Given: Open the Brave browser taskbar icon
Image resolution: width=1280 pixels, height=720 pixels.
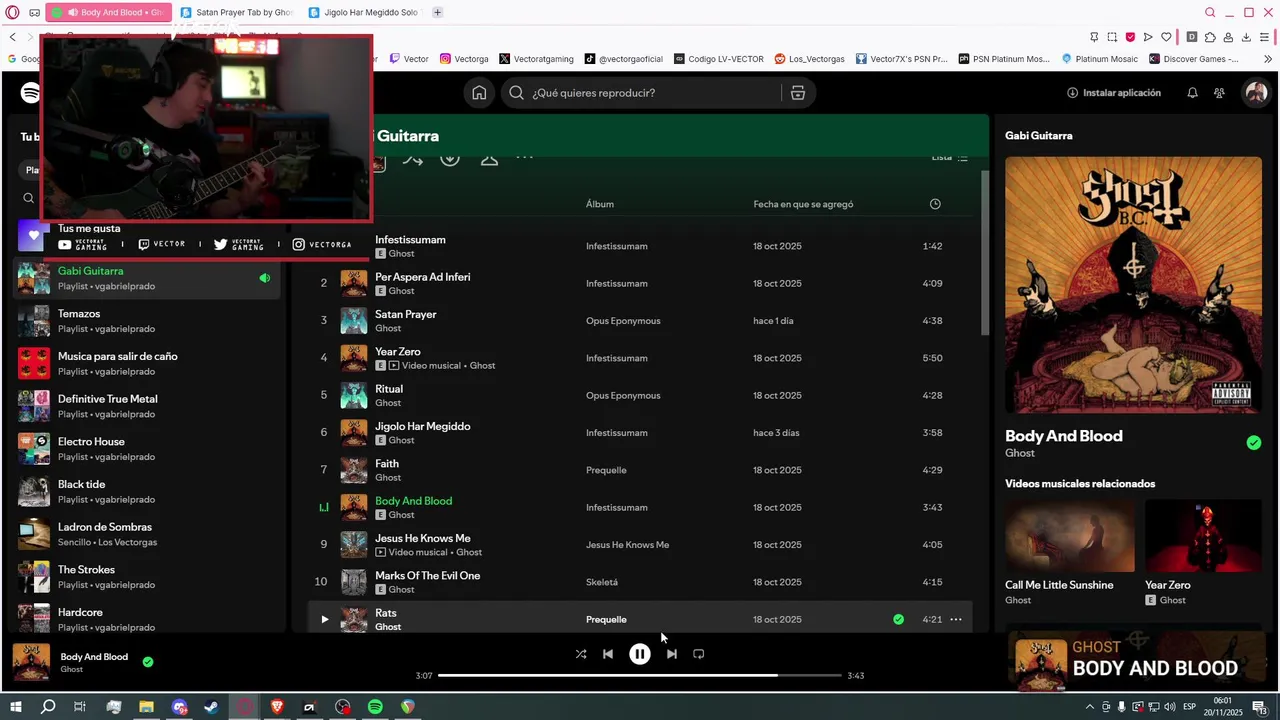Looking at the screenshot, I should [x=277, y=707].
